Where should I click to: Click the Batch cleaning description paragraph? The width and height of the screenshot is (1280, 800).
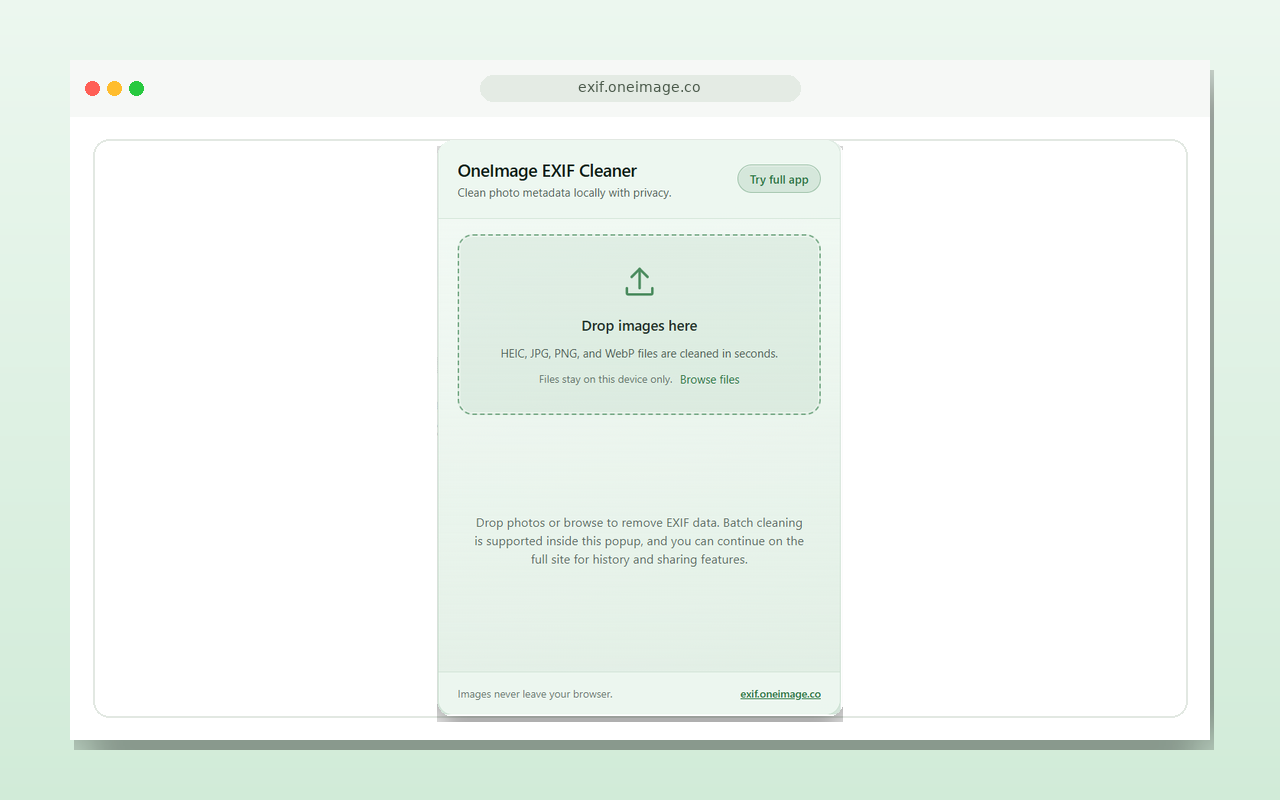tap(639, 541)
